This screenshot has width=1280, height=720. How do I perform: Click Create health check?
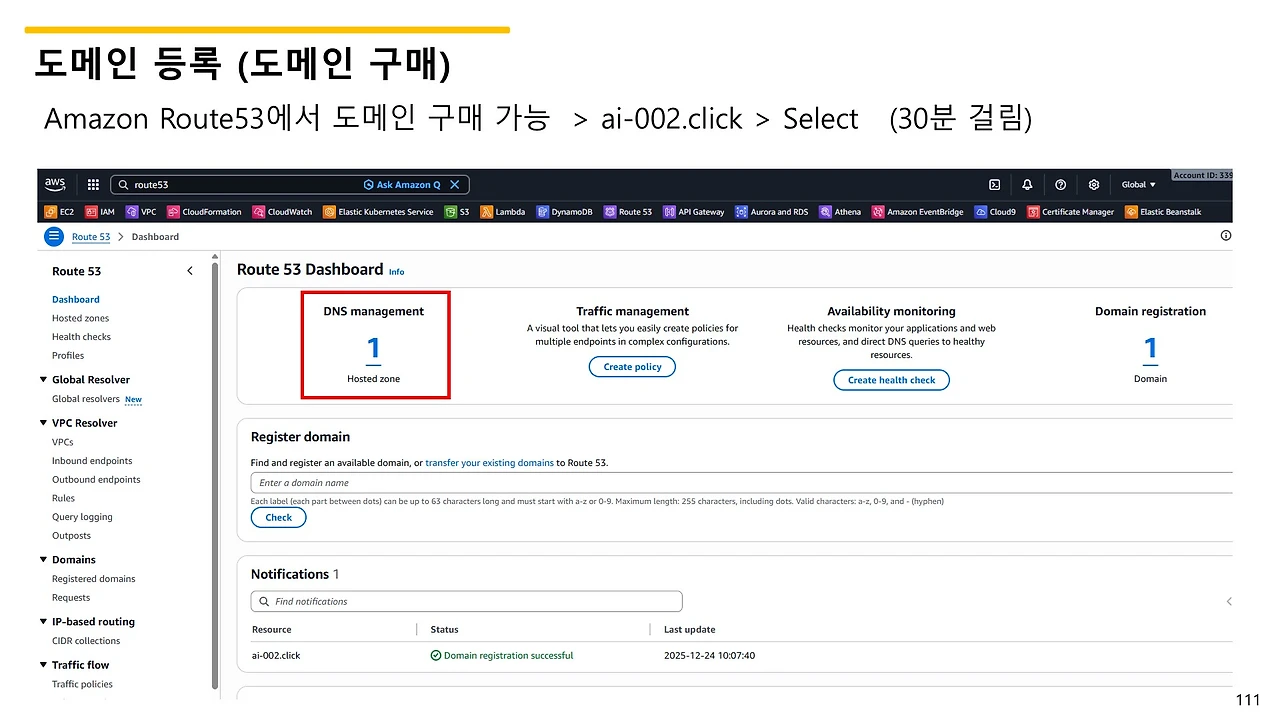point(891,379)
